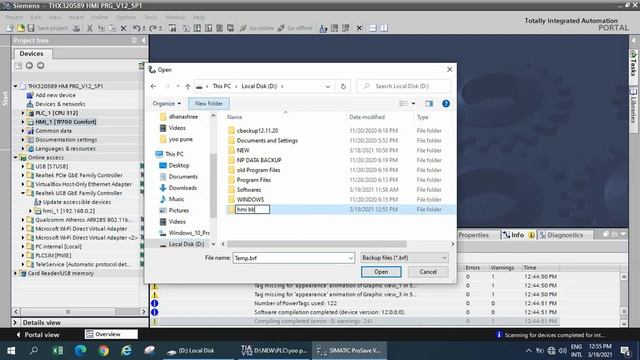Open the view options dropdown
This screenshot has width=640, height=360.
[x=413, y=104]
